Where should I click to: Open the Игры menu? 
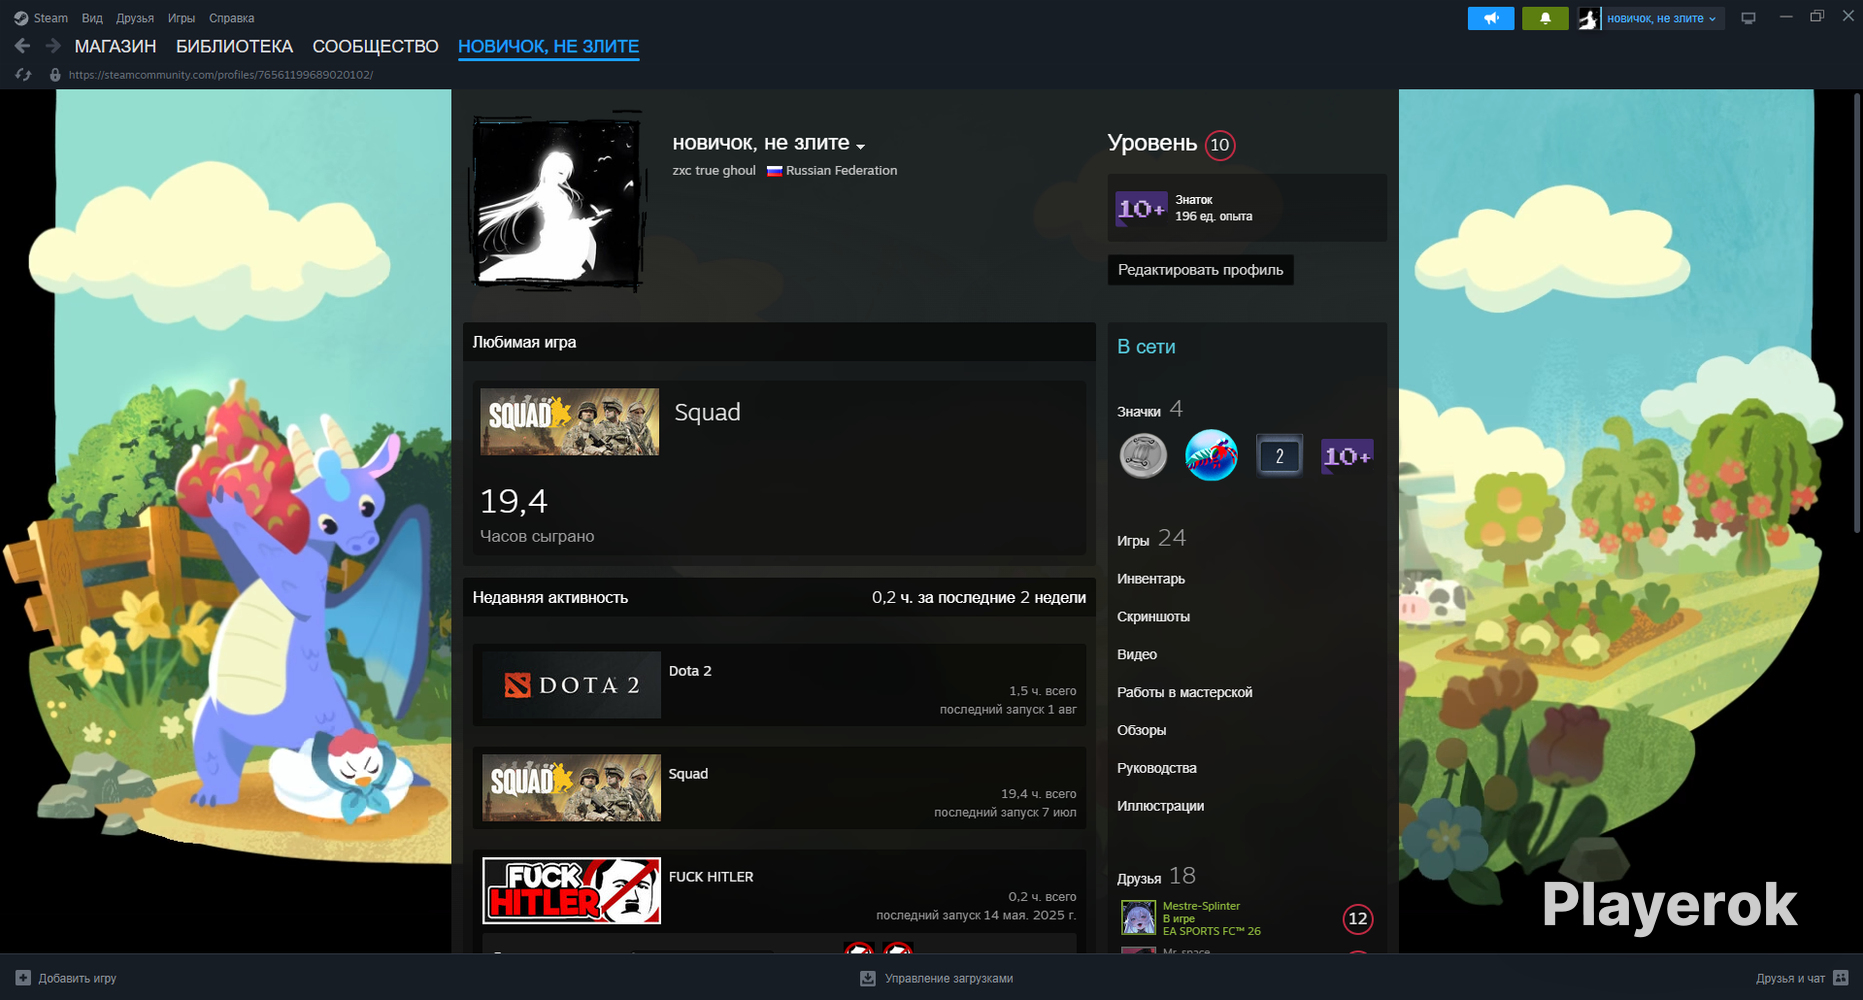[181, 18]
